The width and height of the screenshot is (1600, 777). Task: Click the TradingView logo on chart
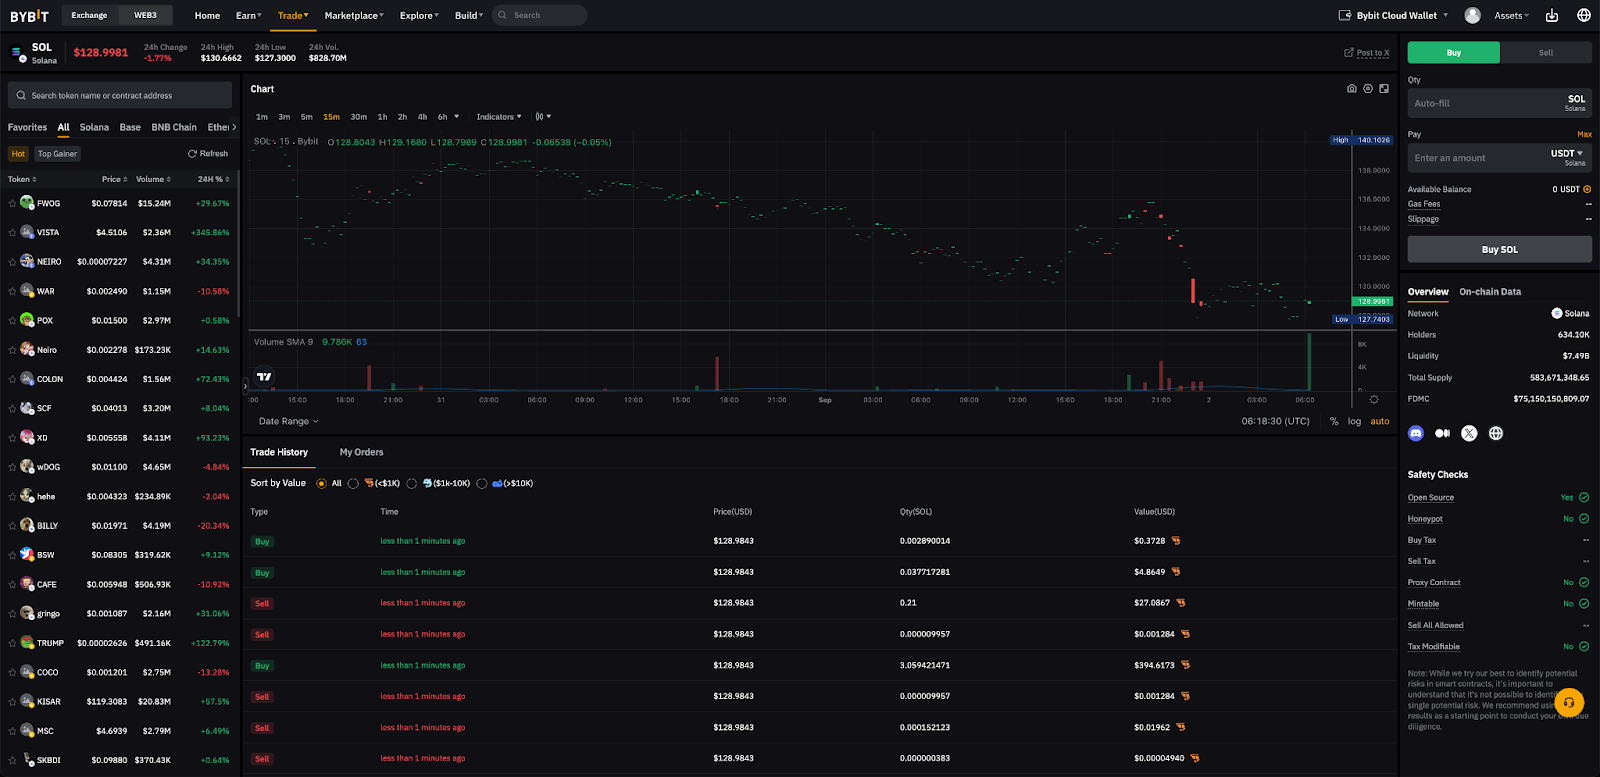(264, 377)
